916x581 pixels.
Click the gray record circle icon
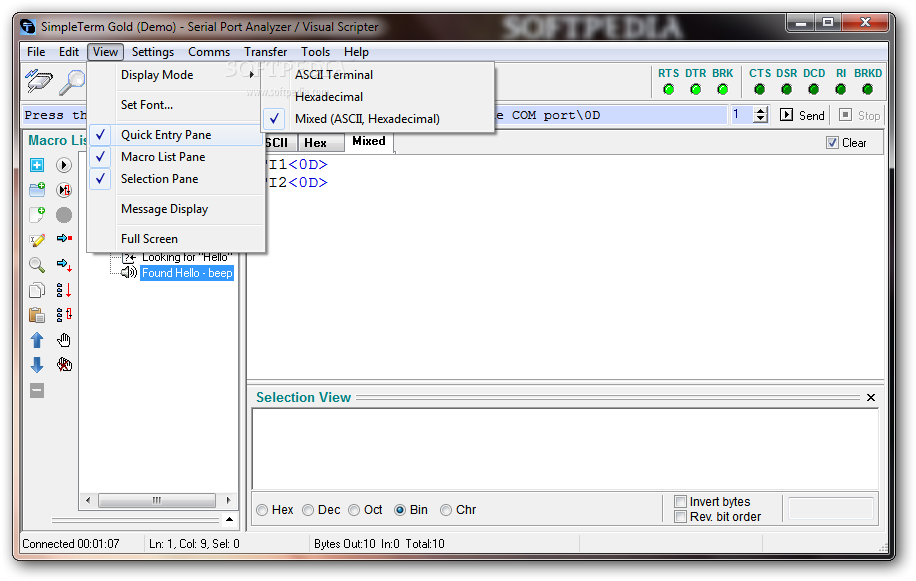[64, 215]
